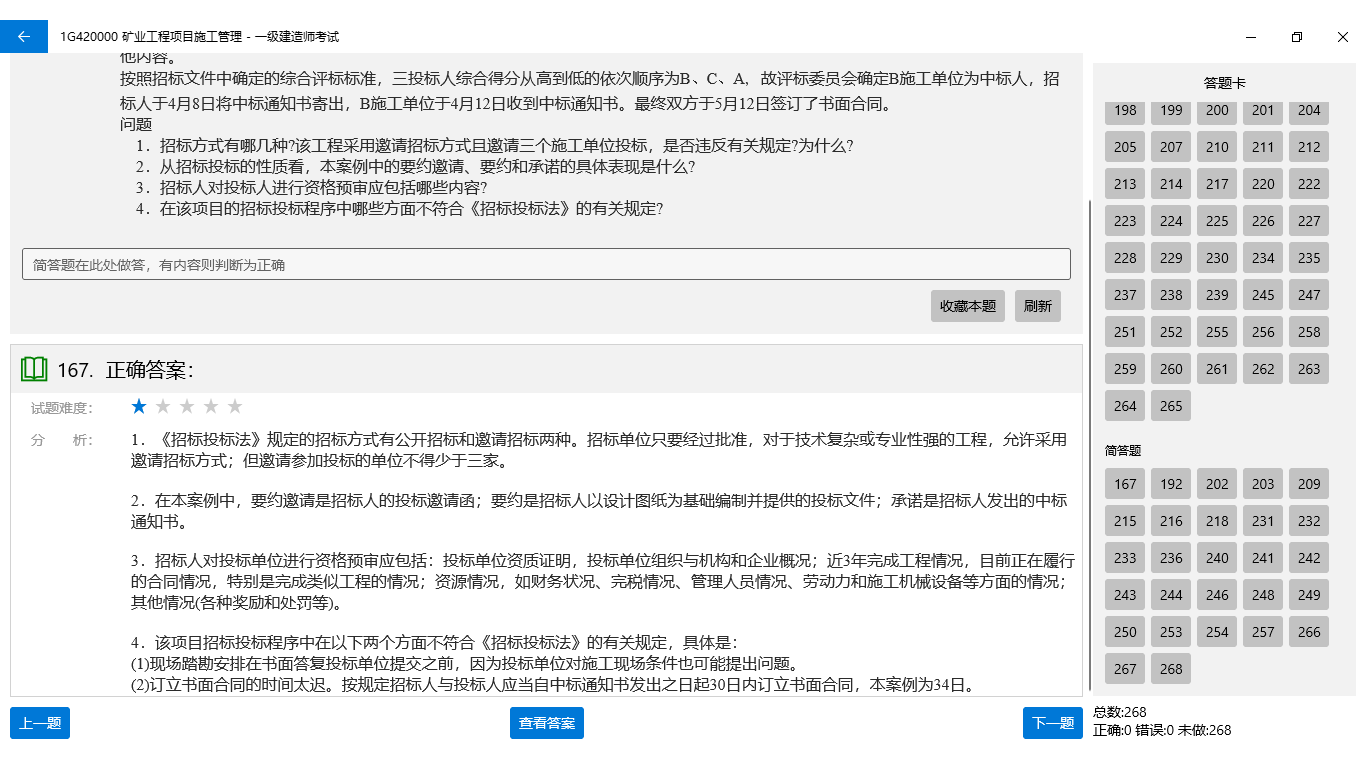Go to previous question with 上一题

pyautogui.click(x=39, y=723)
